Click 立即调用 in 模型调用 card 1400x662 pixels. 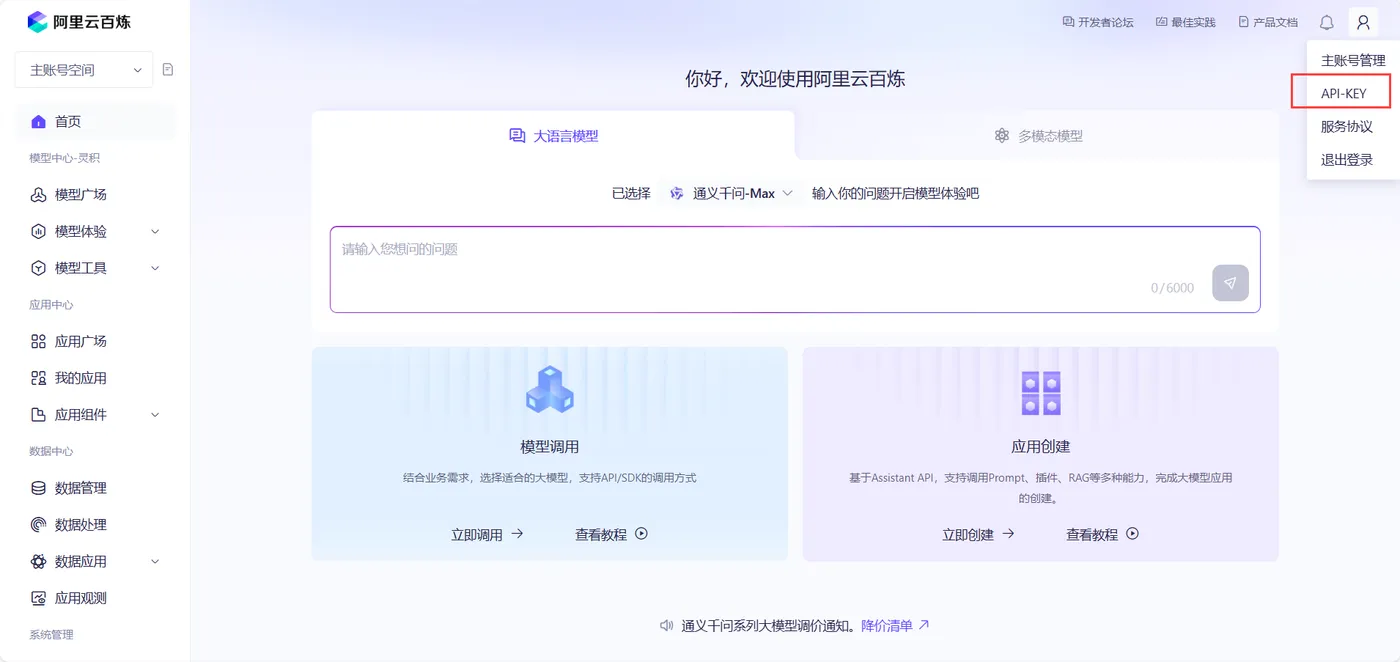click(x=488, y=534)
